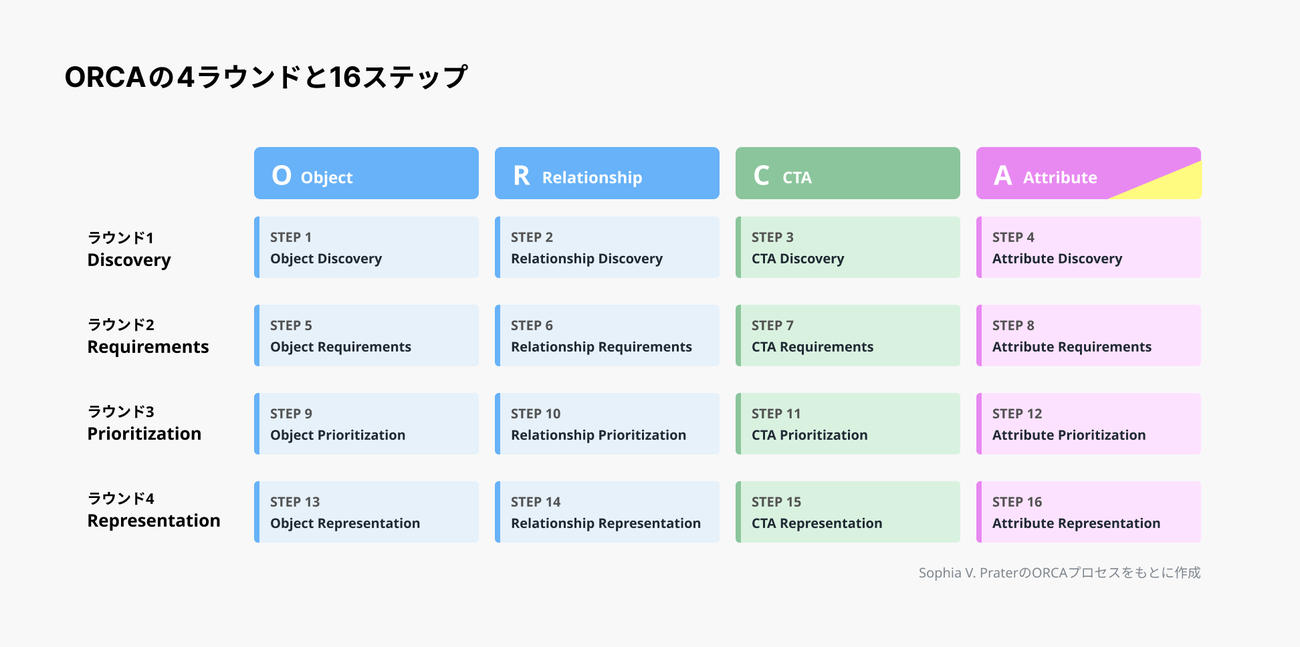Screen dimensions: 1300x647
Task: Select STEP 9 Object Prioritization card
Action: (x=366, y=424)
